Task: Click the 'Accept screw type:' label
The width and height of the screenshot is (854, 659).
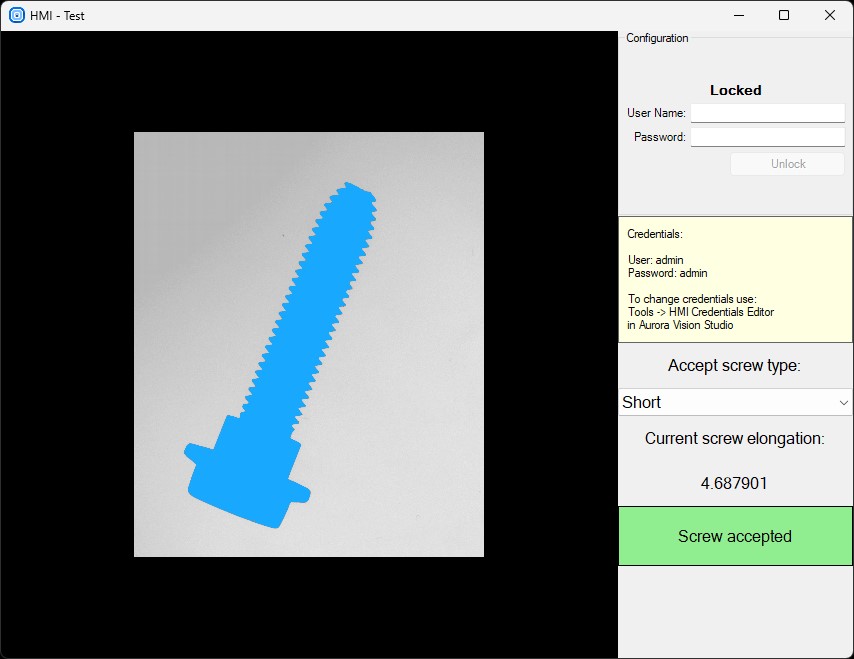Action: tap(734, 365)
